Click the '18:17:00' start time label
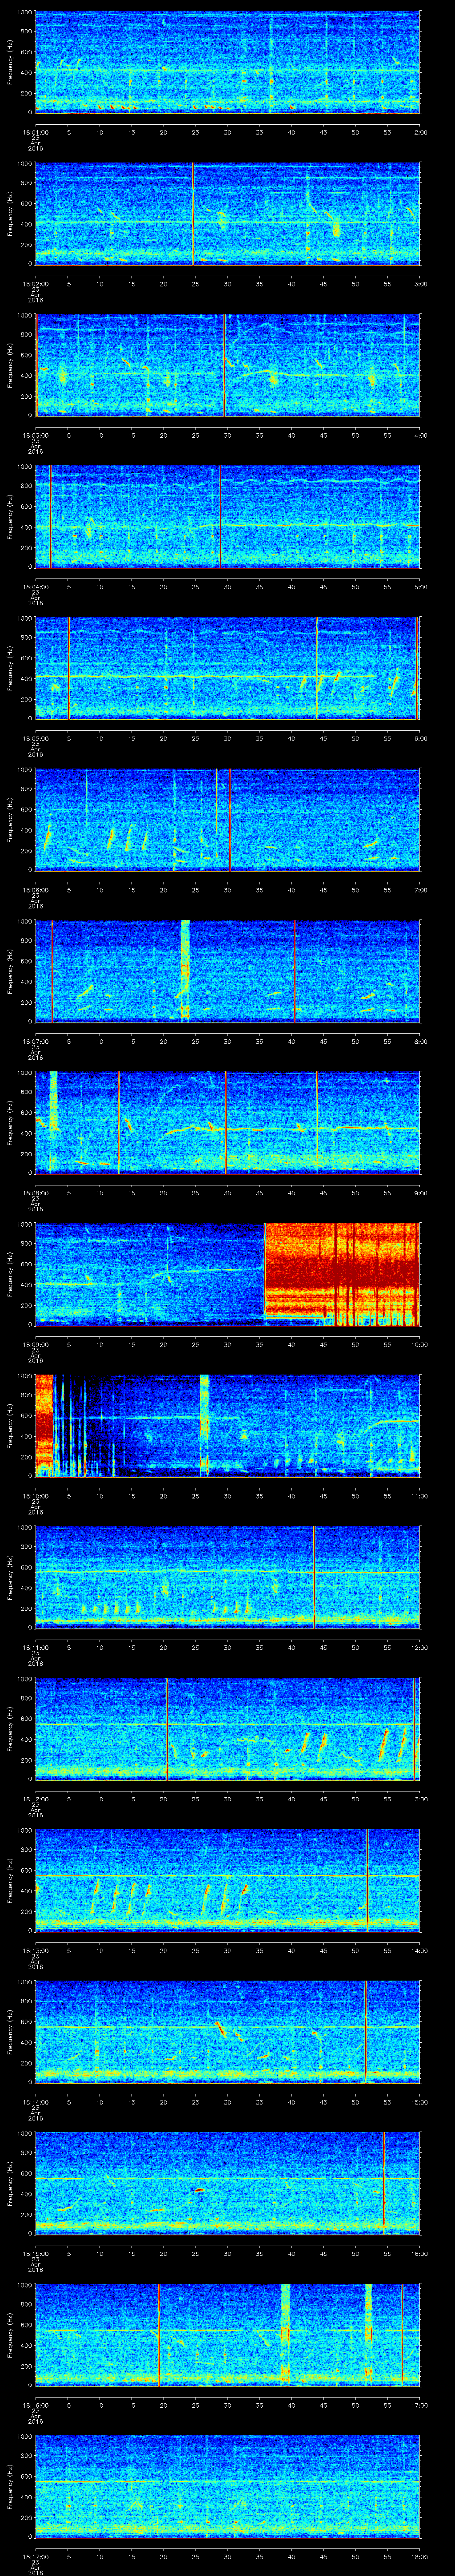Viewport: 455px width, 2576px height. 35,2556
